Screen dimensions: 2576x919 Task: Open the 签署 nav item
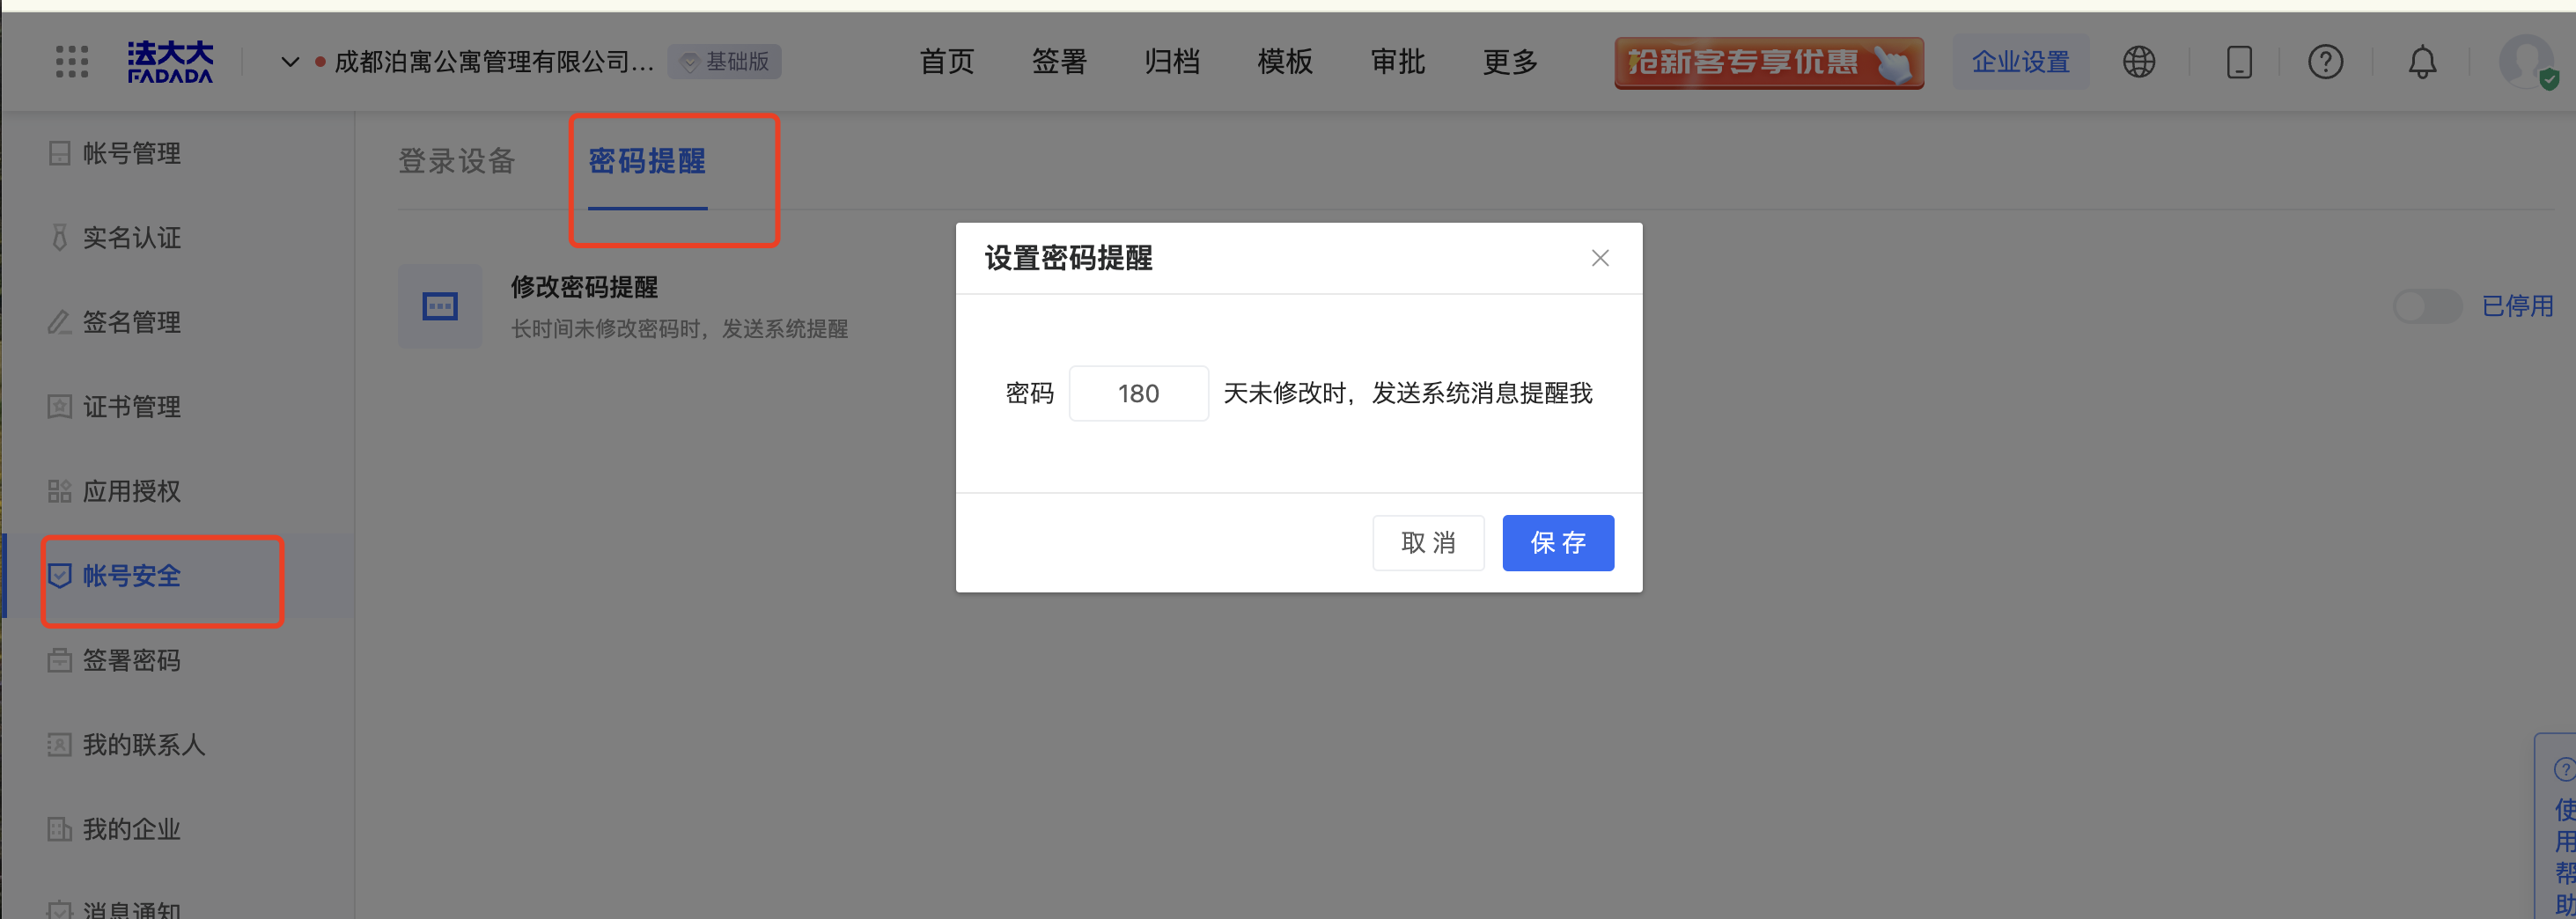[x=1059, y=62]
